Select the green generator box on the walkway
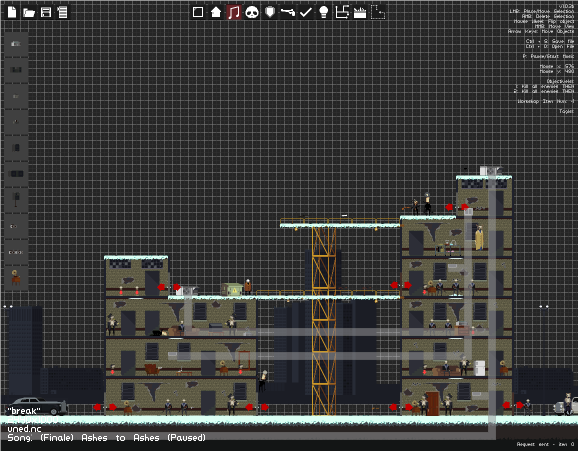This screenshot has width=578, height=451. (x=232, y=289)
